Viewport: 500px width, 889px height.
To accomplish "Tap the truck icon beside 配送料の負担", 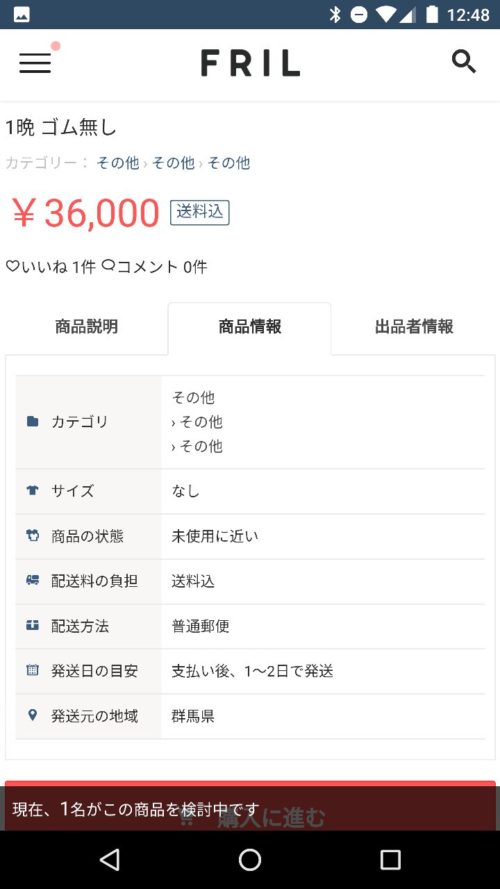I will pyautogui.click(x=33, y=580).
